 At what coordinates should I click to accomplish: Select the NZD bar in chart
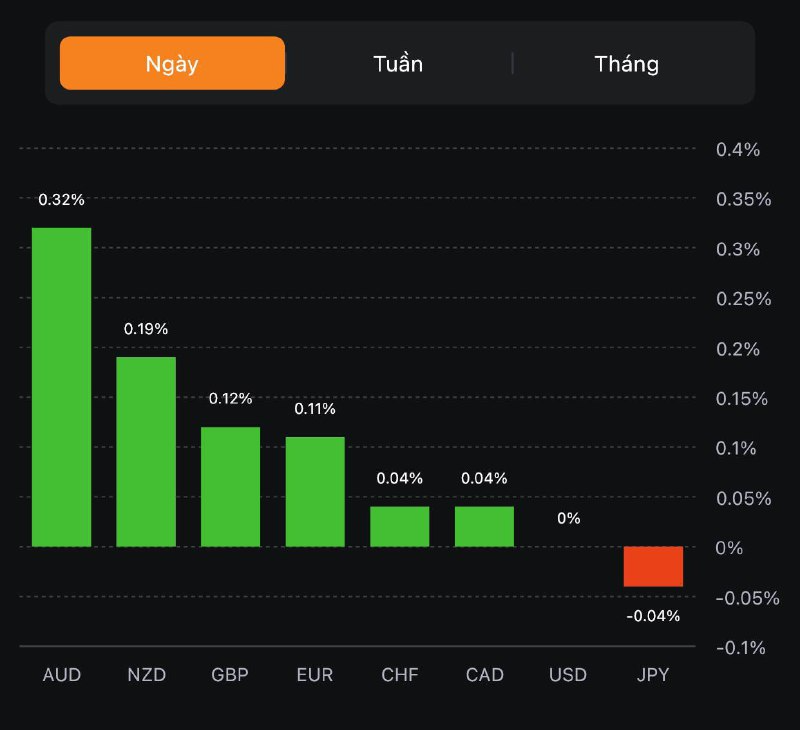coord(146,451)
